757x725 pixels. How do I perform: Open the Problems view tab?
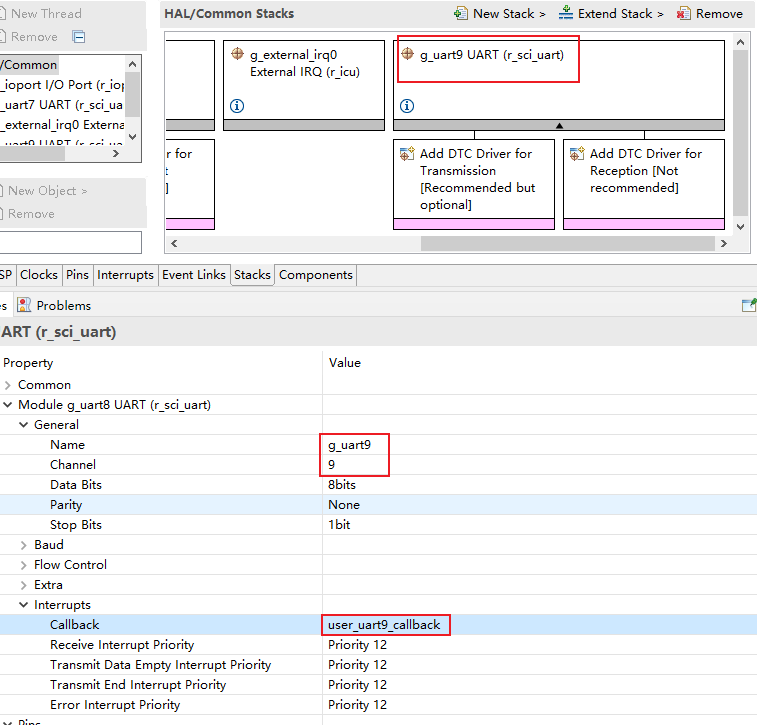63,305
